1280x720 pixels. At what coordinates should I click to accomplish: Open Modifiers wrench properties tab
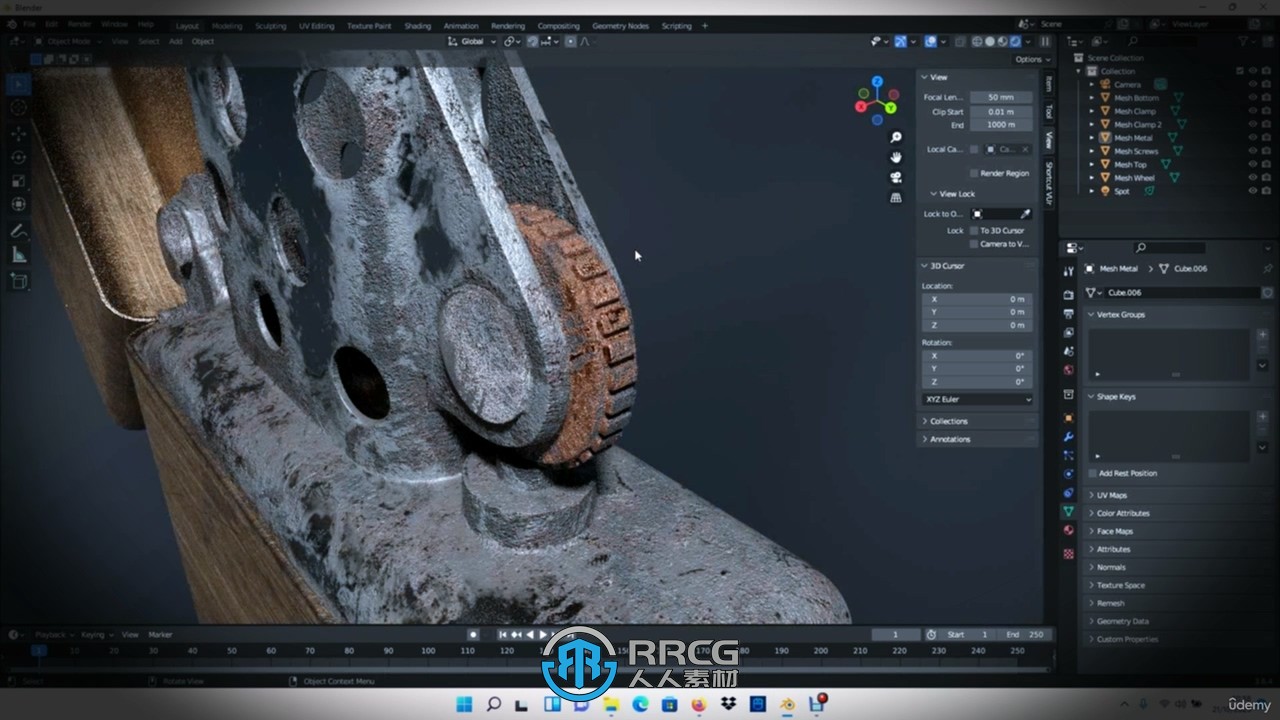pyautogui.click(x=1068, y=437)
